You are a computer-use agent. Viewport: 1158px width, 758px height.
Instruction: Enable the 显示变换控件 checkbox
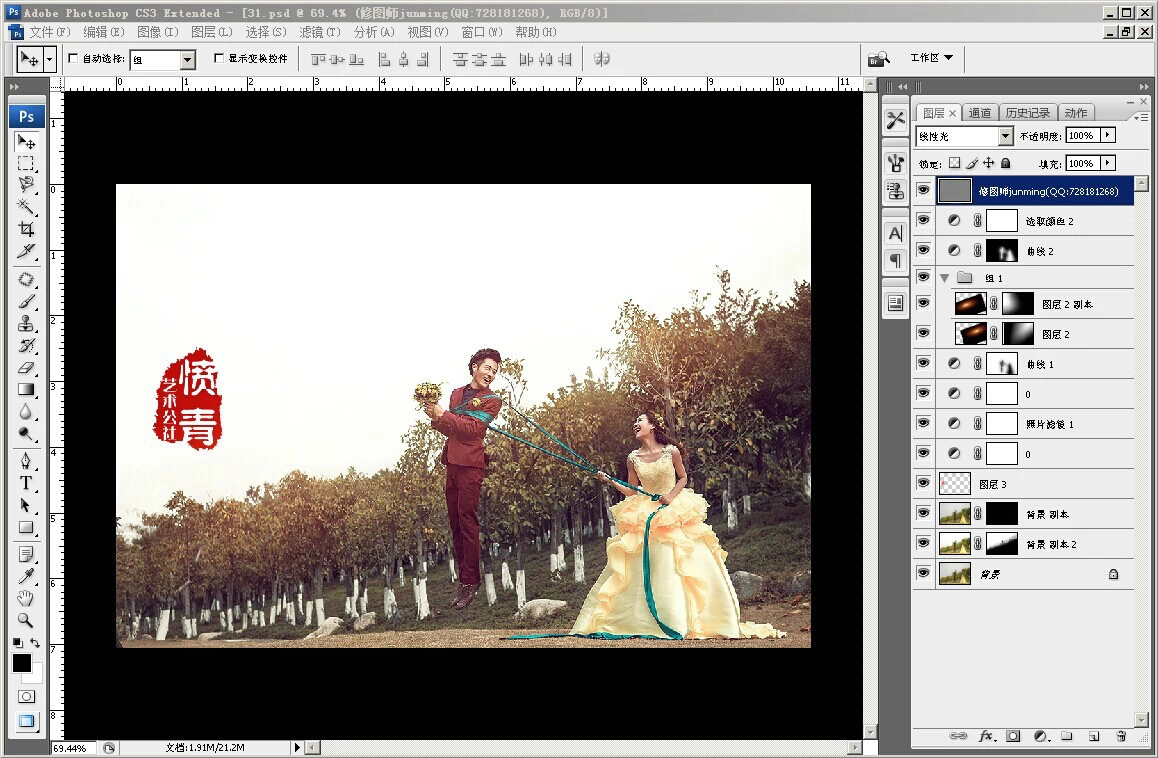pyautogui.click(x=219, y=58)
